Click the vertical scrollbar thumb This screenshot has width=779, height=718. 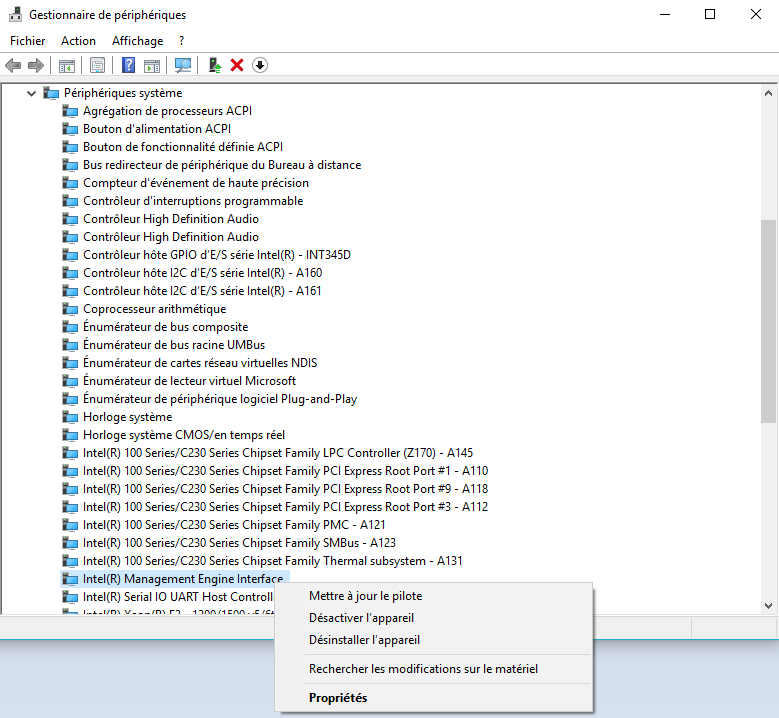[x=768, y=321]
